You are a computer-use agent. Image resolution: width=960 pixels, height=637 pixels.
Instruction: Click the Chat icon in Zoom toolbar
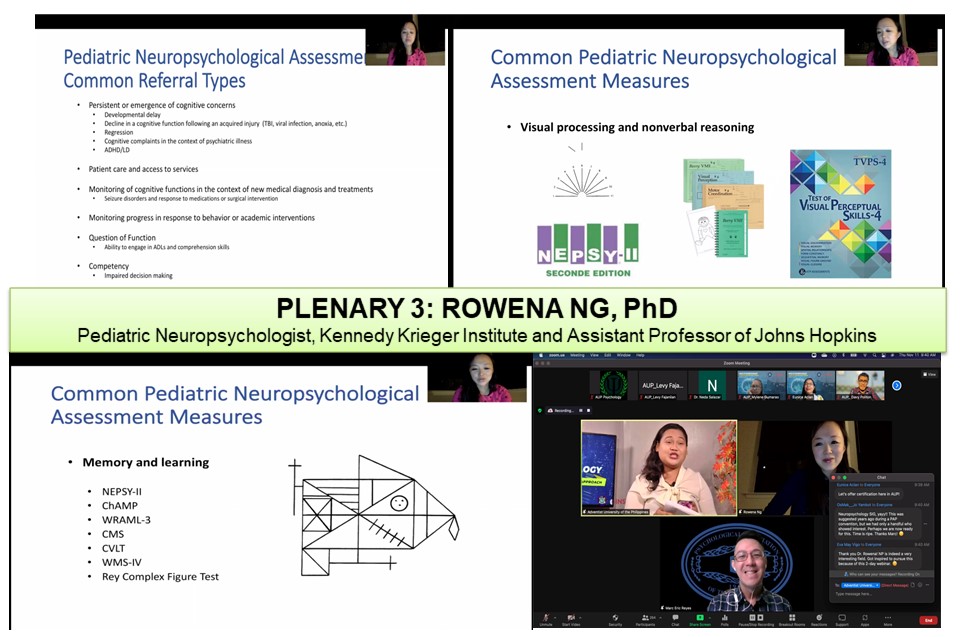click(x=675, y=617)
